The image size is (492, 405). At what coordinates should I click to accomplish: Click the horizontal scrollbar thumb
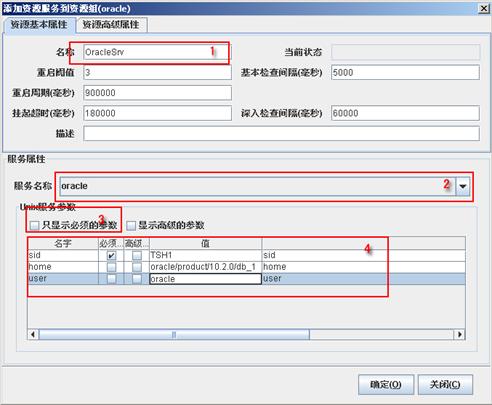pos(174,334)
